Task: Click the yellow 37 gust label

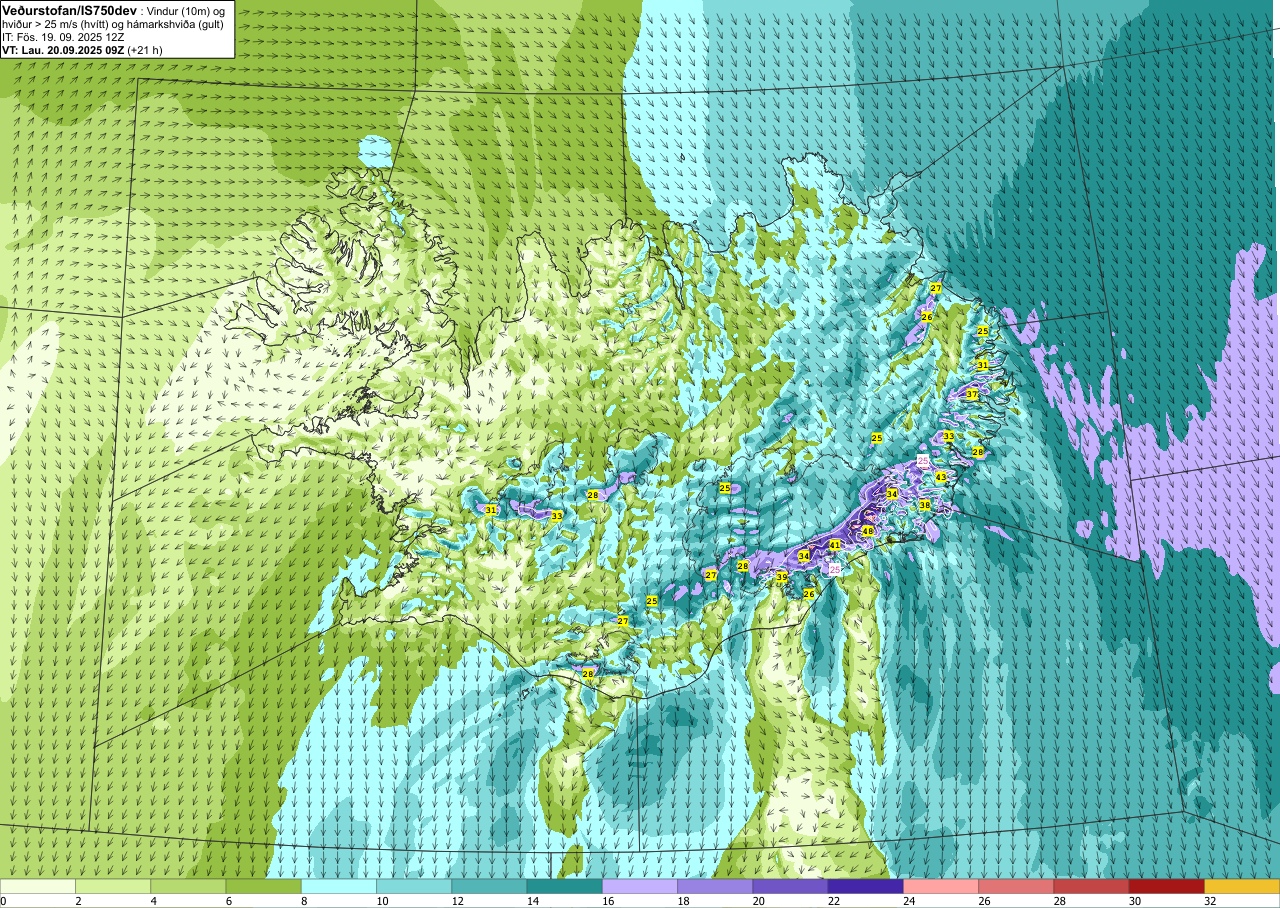Action: coord(972,395)
